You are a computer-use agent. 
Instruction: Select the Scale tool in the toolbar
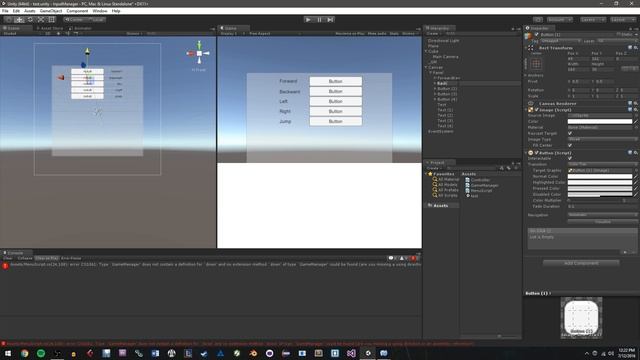(41, 20)
